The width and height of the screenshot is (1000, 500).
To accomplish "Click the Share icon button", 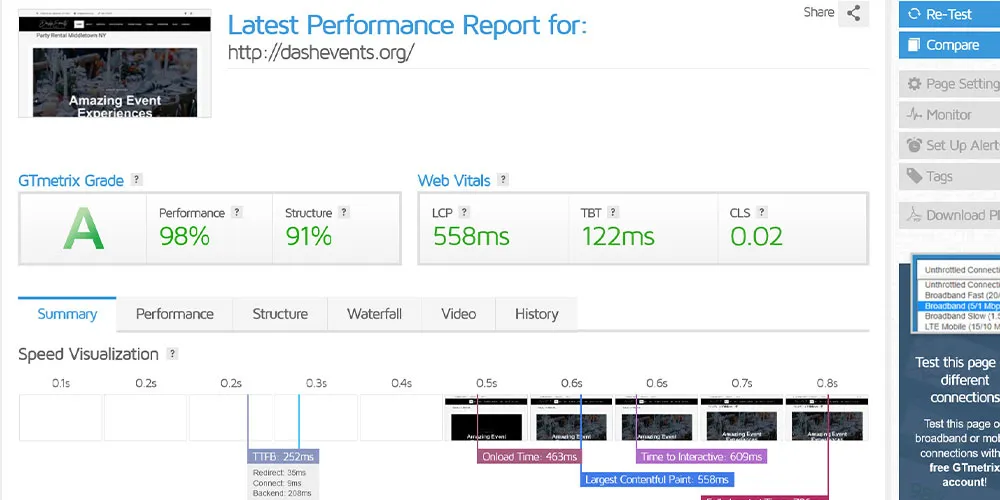I will pyautogui.click(x=853, y=13).
